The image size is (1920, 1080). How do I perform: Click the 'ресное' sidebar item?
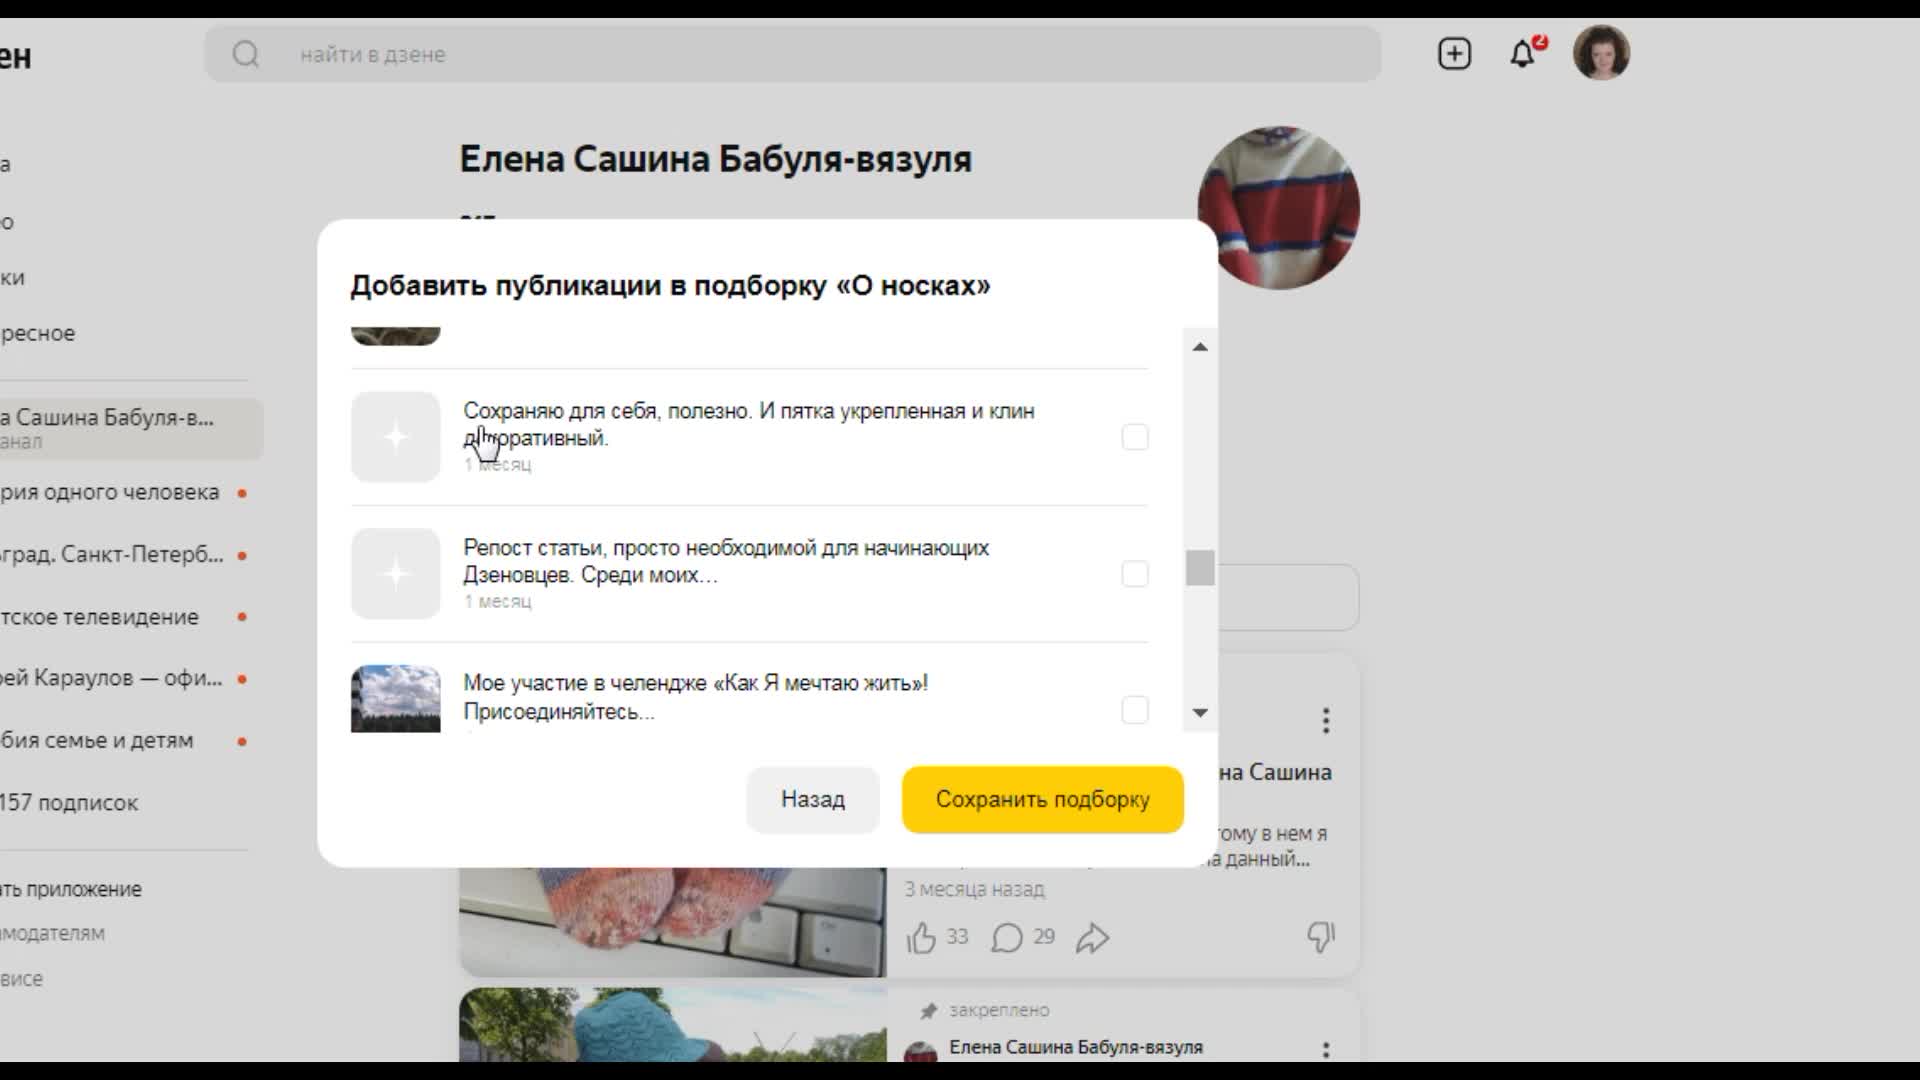[x=37, y=333]
